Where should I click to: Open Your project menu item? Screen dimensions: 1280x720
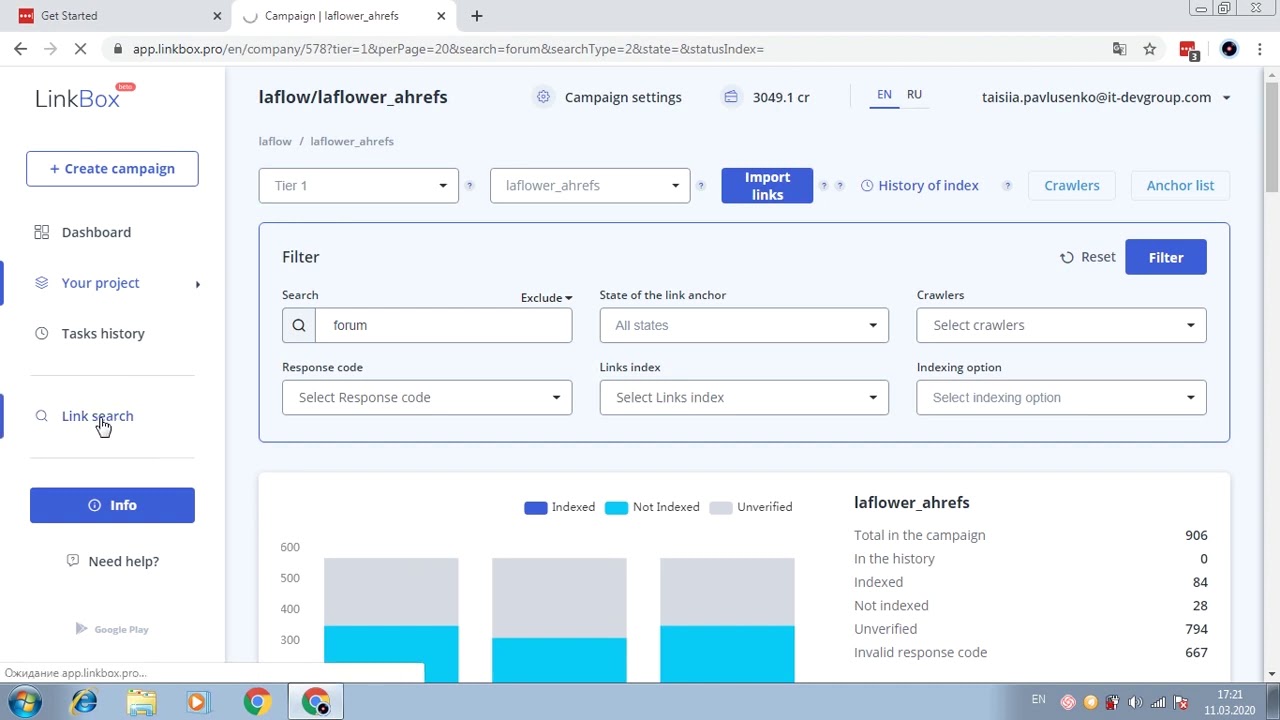tap(100, 283)
